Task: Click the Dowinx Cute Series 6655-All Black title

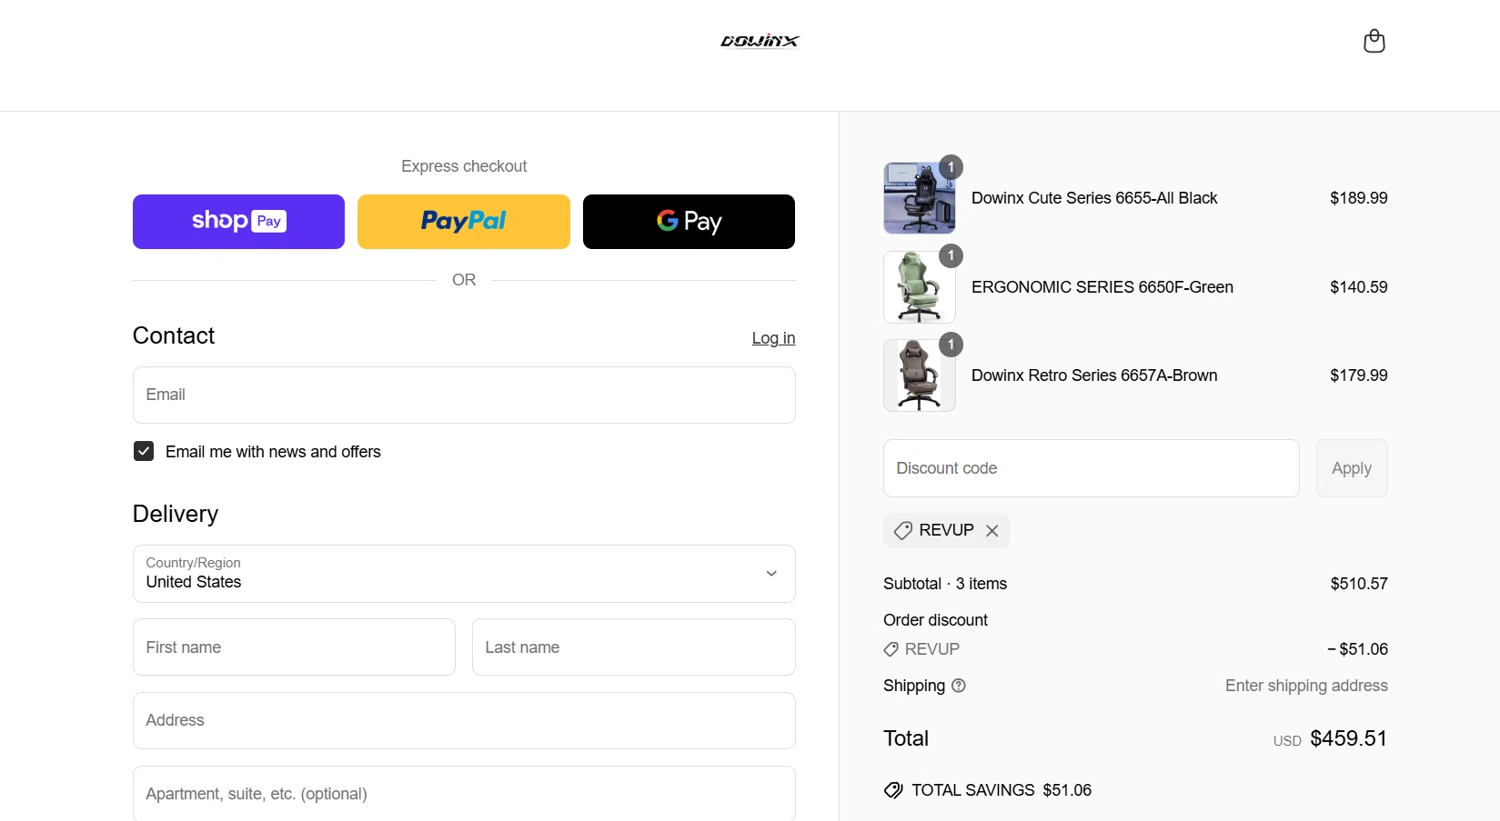Action: 1094,198
